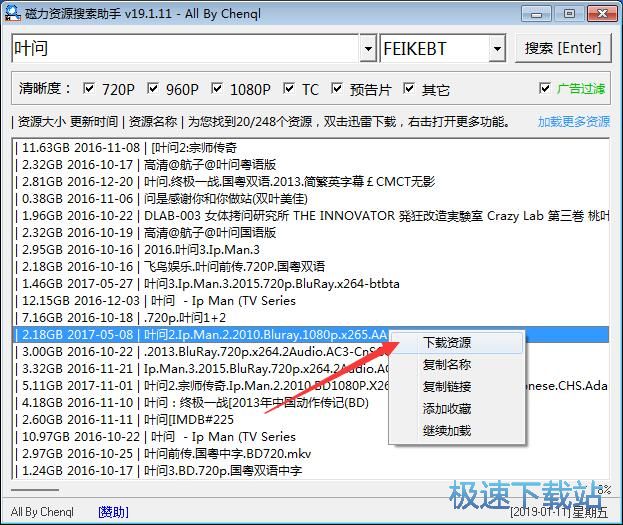Toggle the 预告片 trailer checkbox
Screen dimensions: 623x525
pyautogui.click(x=338, y=89)
